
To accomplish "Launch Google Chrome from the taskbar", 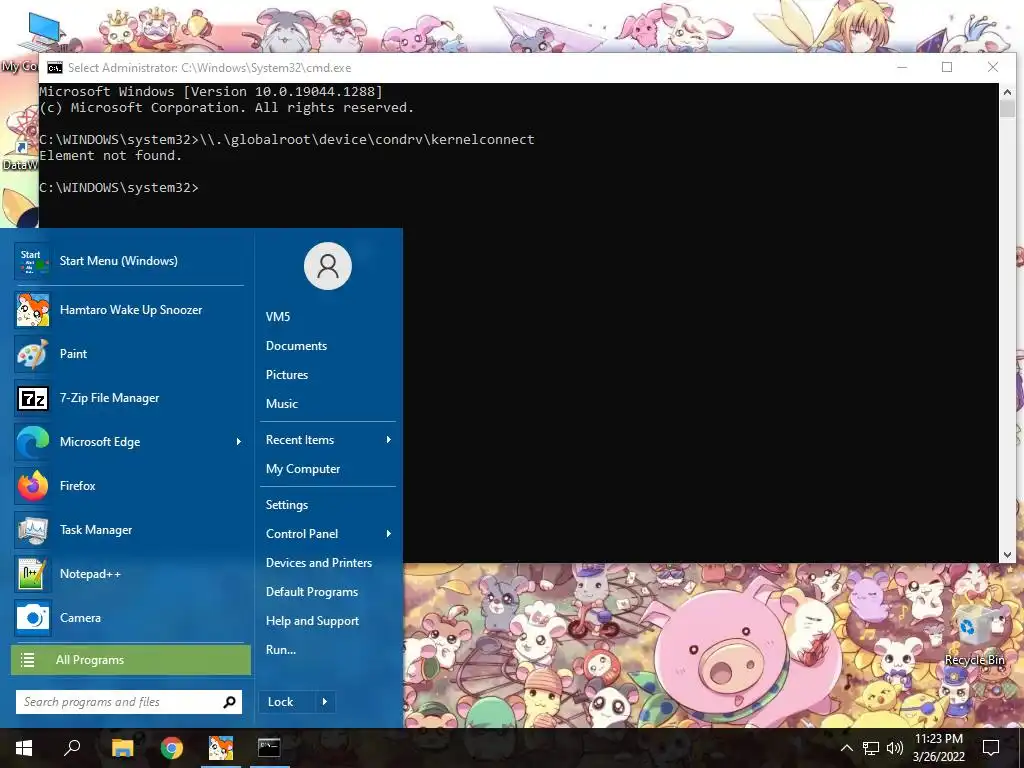I will pos(172,748).
